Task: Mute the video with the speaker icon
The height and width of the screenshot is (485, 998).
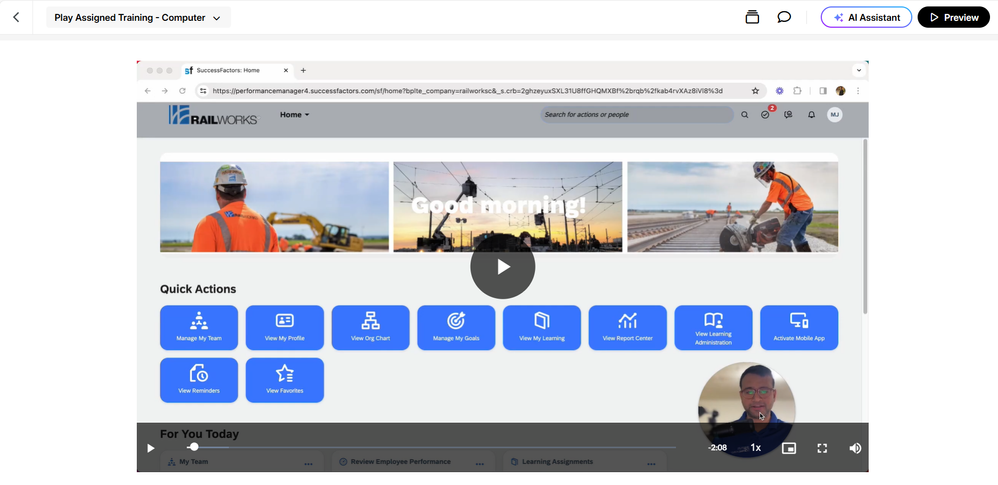Action: (x=855, y=448)
